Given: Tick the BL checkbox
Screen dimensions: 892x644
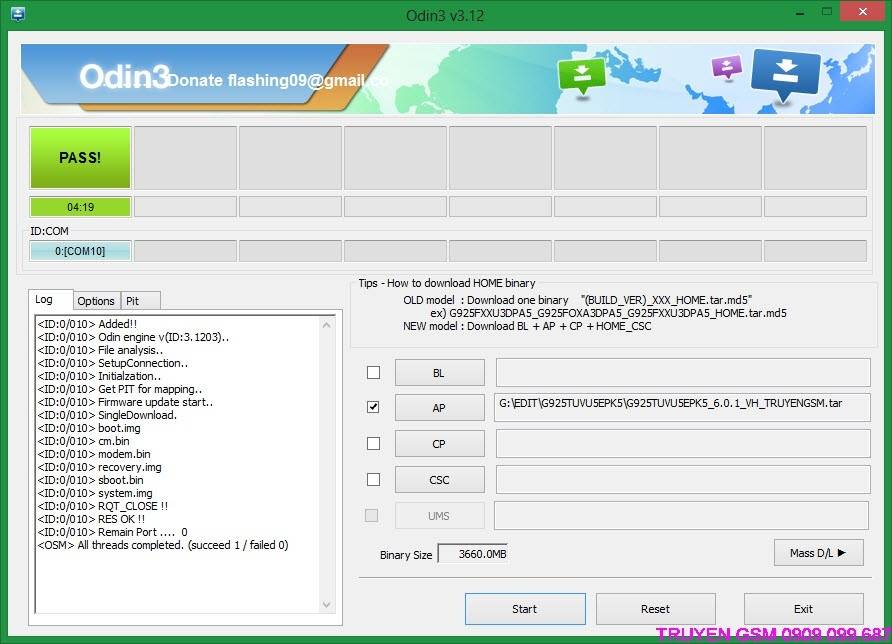Looking at the screenshot, I should pyautogui.click(x=373, y=372).
